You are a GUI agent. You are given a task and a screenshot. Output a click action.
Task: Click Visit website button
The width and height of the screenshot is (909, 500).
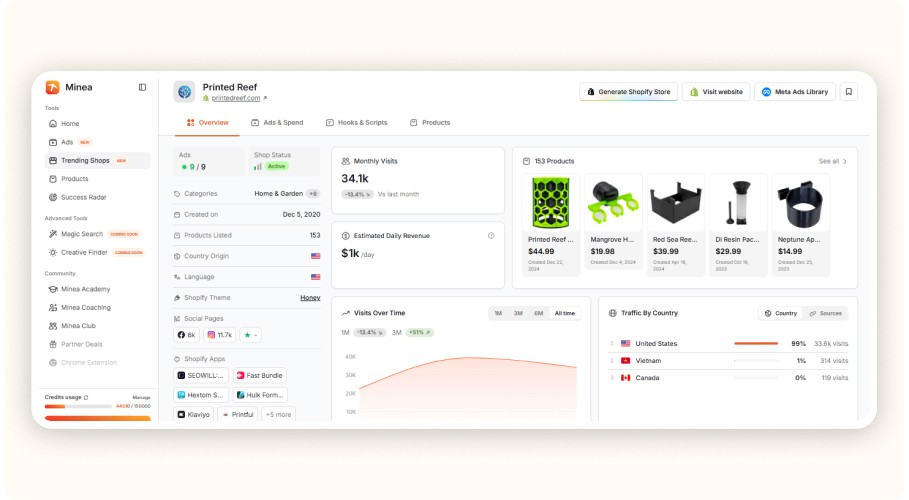tap(716, 92)
